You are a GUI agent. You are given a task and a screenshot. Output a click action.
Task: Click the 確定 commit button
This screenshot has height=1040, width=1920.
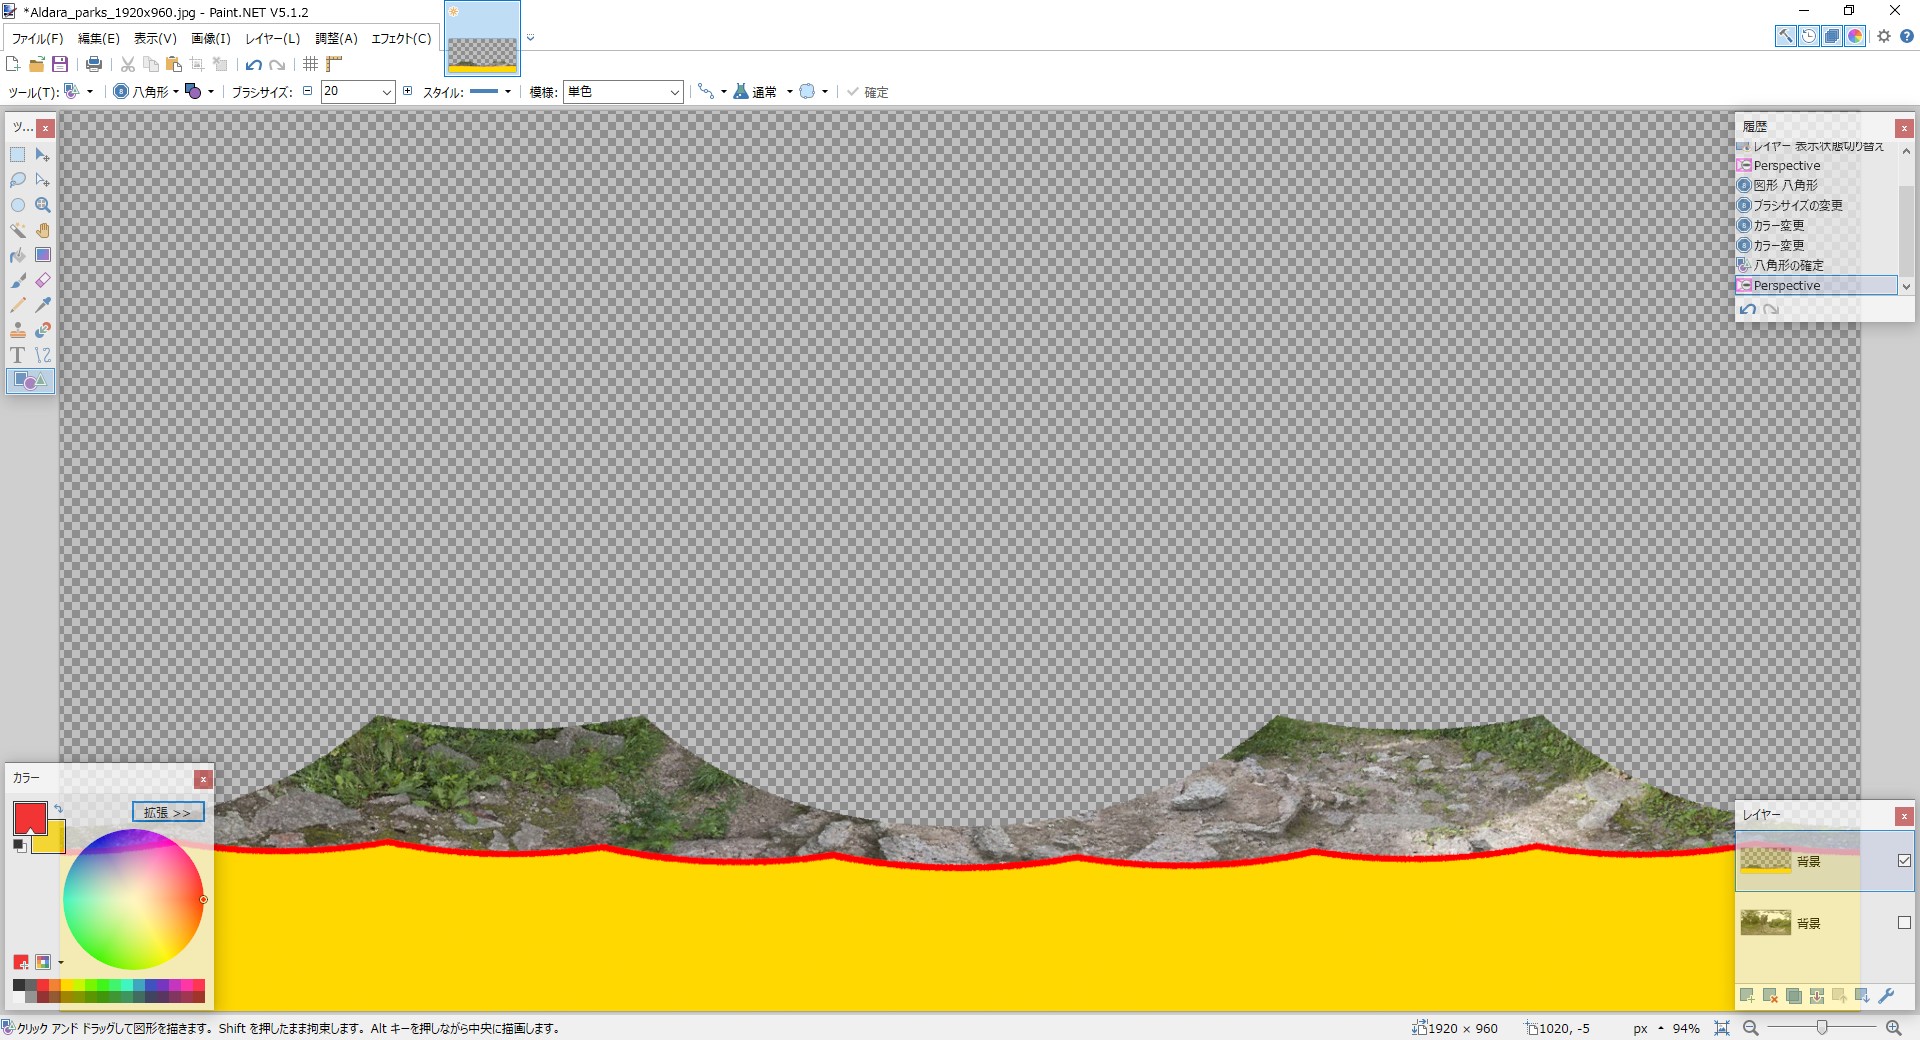pos(868,92)
